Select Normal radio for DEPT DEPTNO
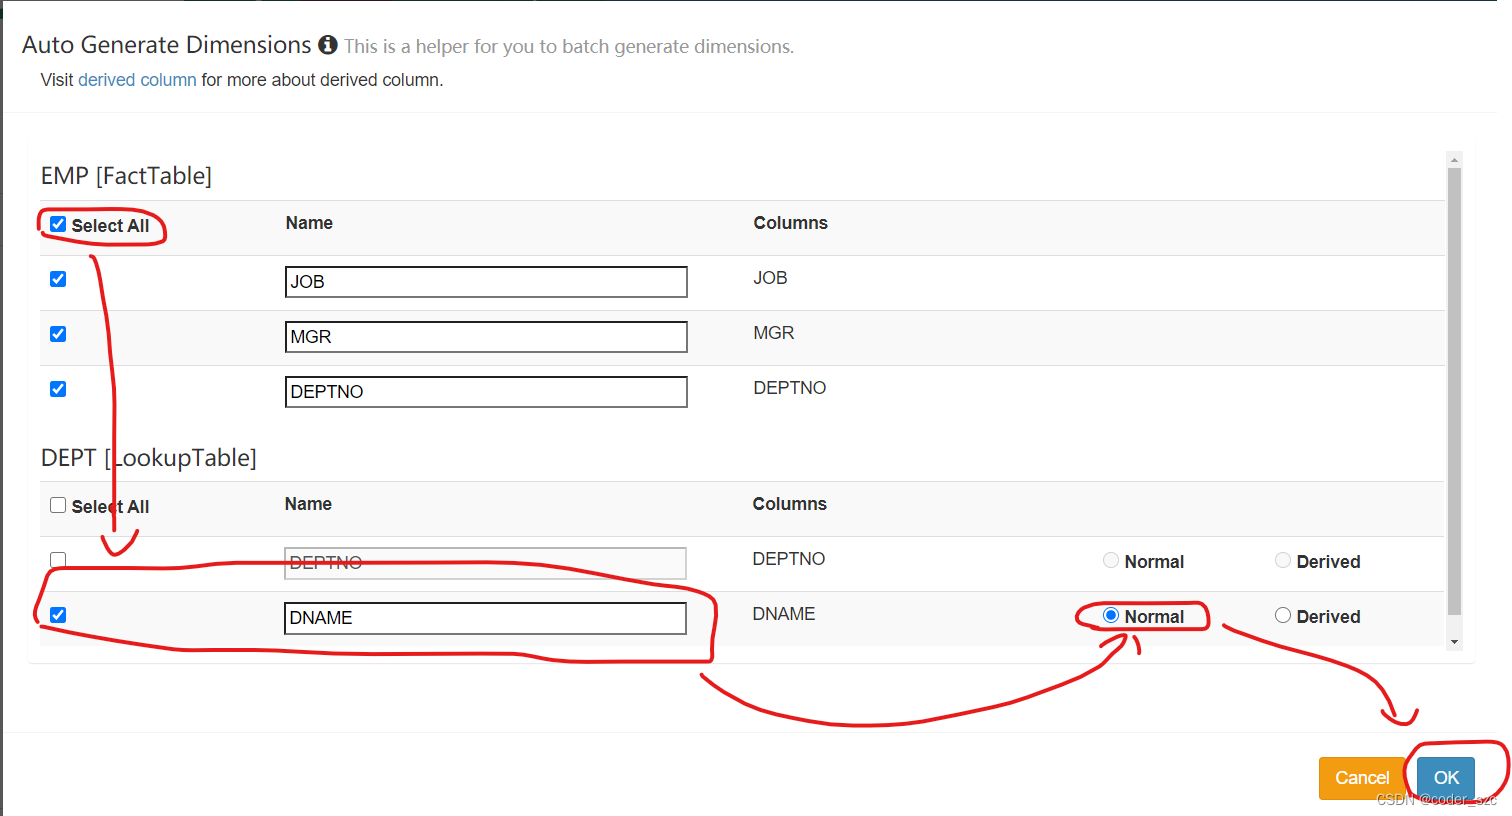The height and width of the screenshot is (816, 1512). [x=1111, y=560]
